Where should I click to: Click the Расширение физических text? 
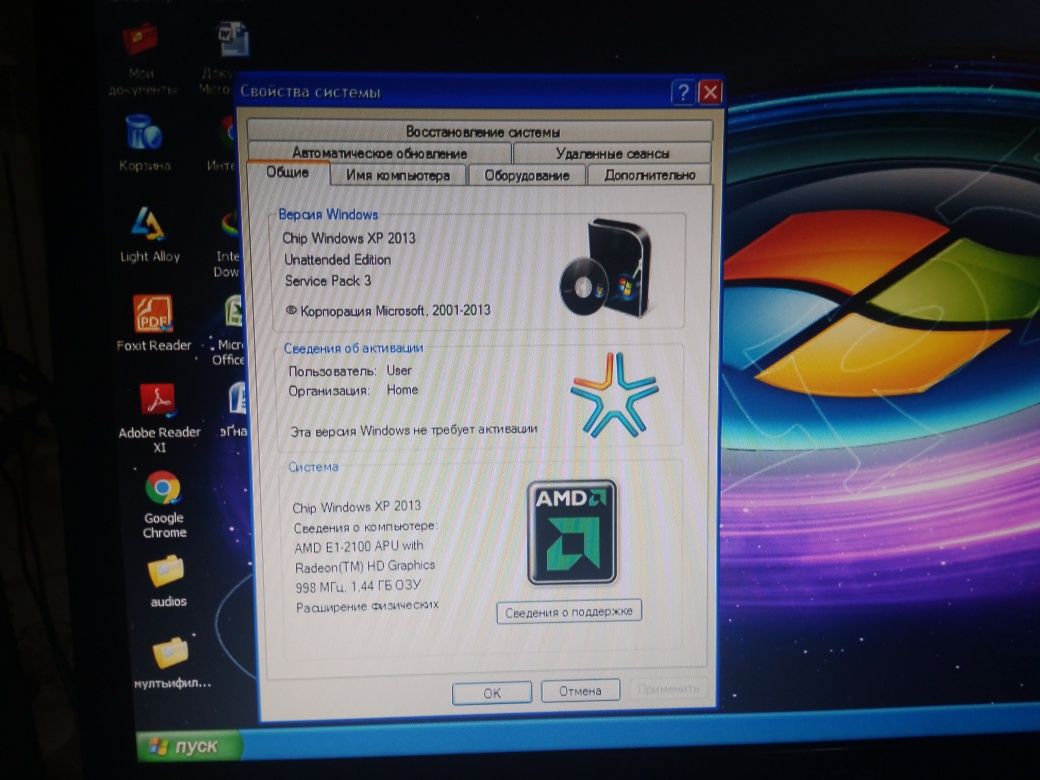point(367,606)
